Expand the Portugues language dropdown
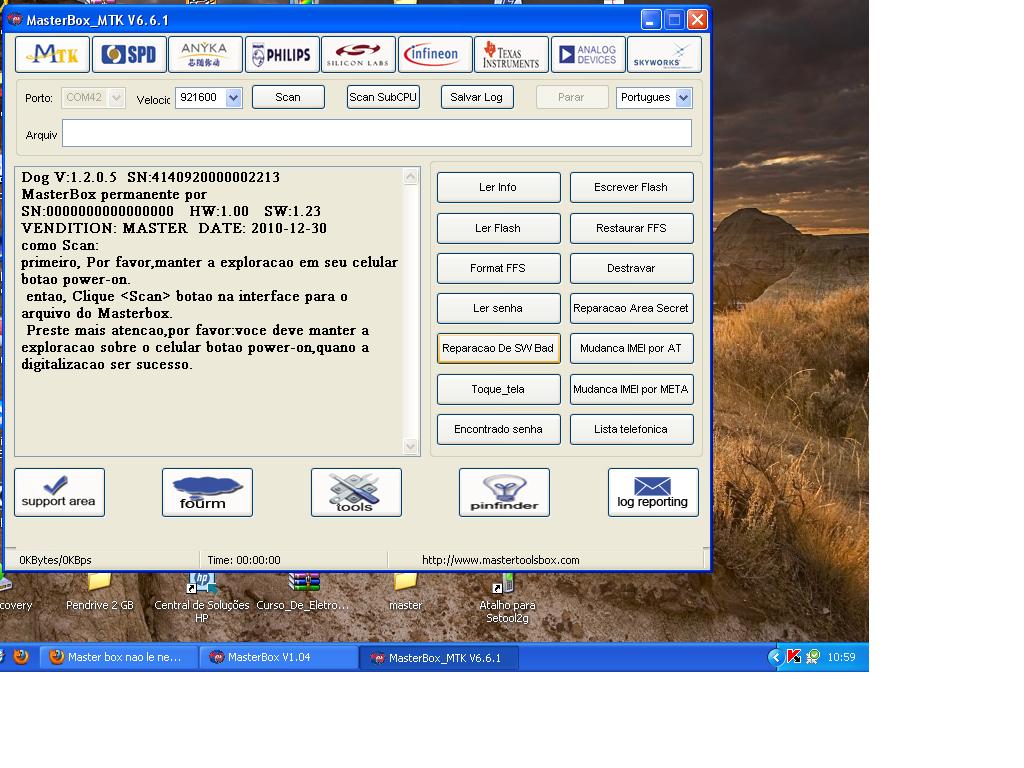 683,98
